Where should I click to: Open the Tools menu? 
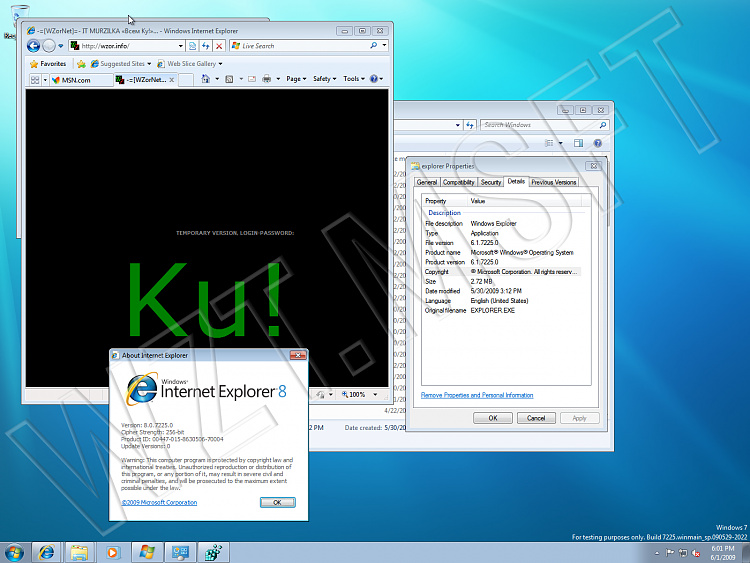354,79
